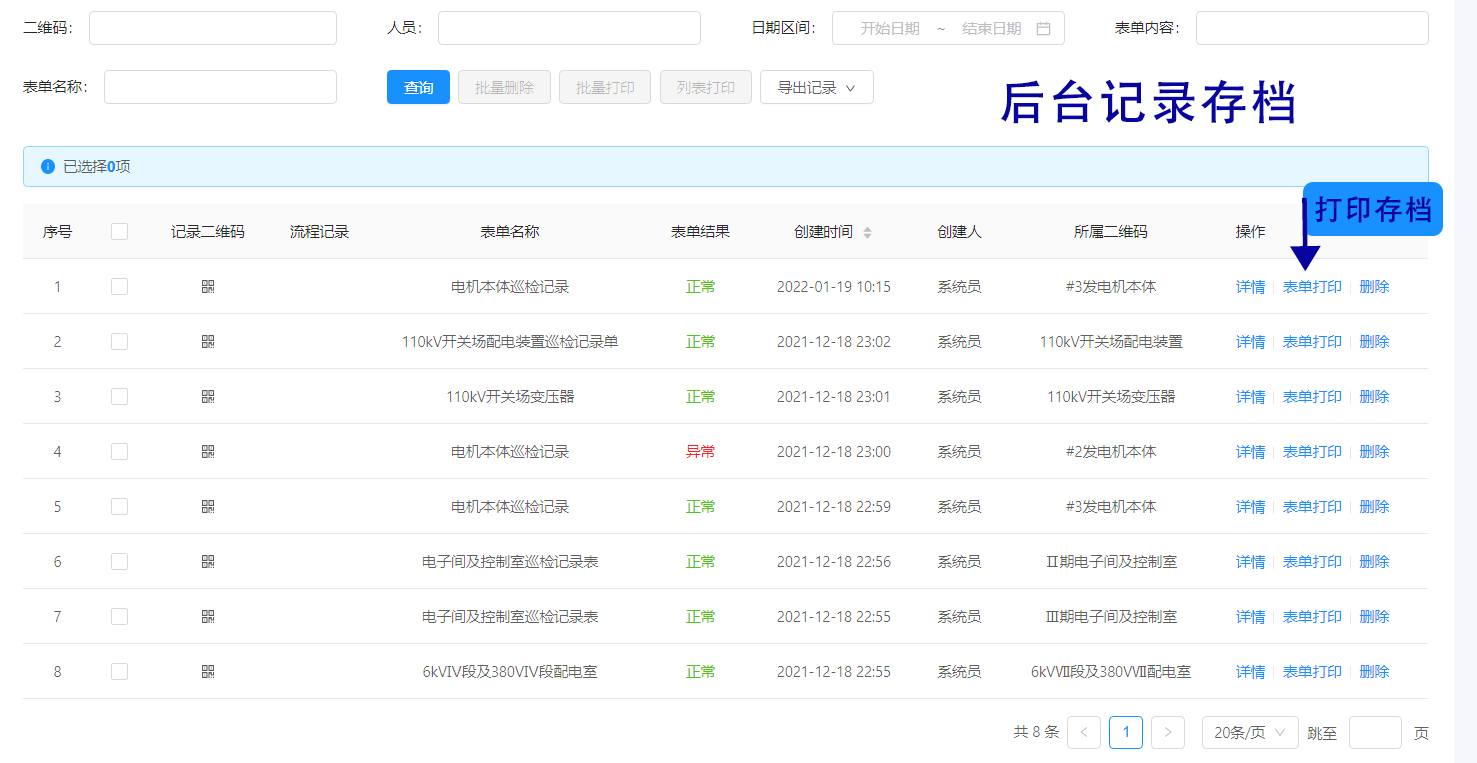1477x763 pixels.
Task: Click the 表单名称 column header
Action: (x=509, y=232)
